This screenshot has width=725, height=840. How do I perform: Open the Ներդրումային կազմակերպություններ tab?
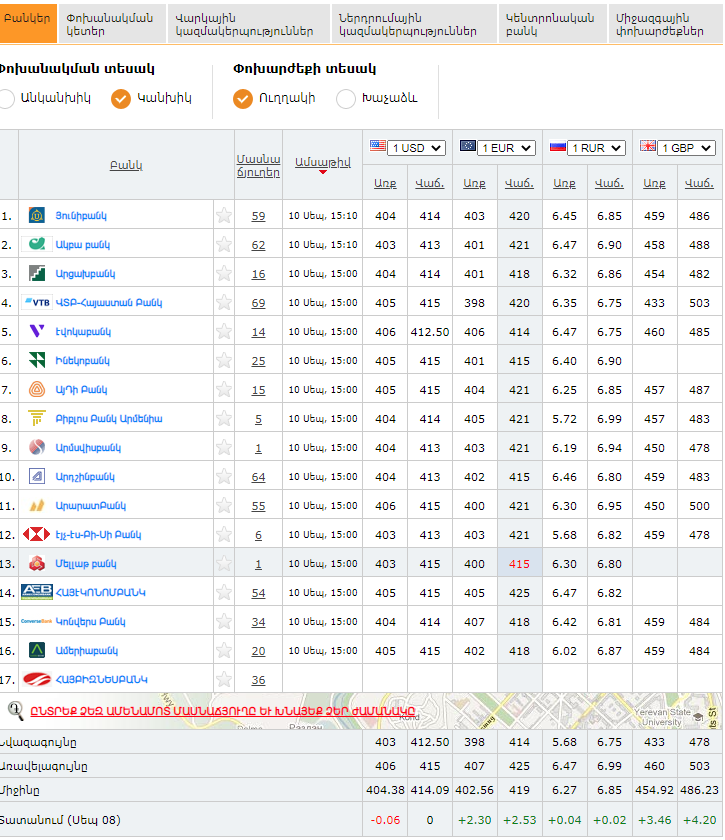click(414, 24)
